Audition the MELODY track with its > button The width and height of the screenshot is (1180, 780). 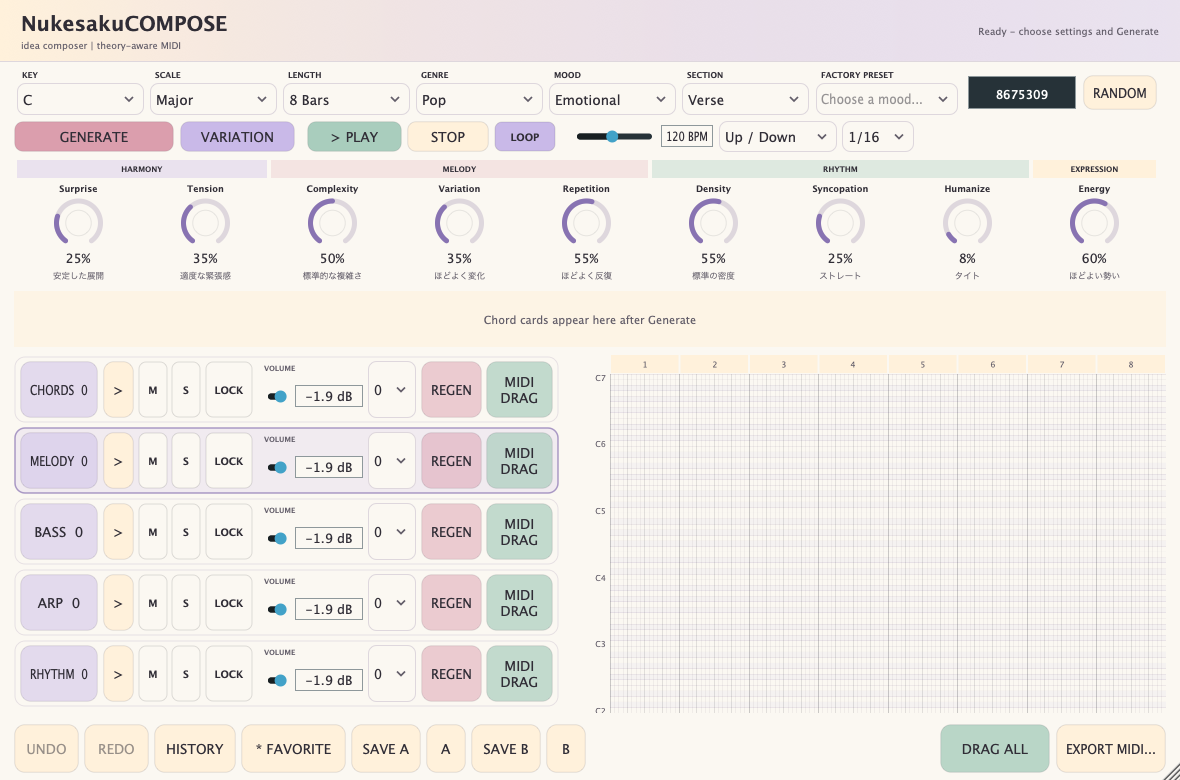pyautogui.click(x=118, y=461)
